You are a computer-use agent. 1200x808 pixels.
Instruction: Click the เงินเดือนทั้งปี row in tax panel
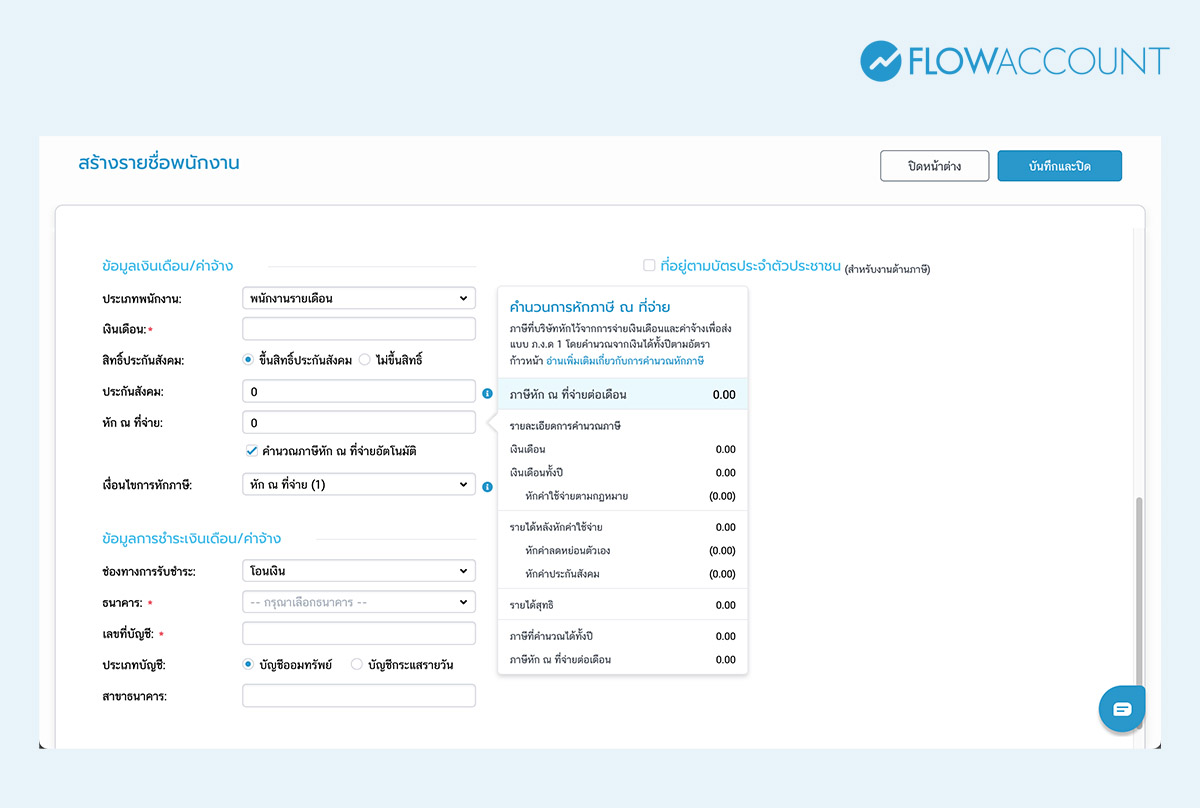tap(622, 472)
